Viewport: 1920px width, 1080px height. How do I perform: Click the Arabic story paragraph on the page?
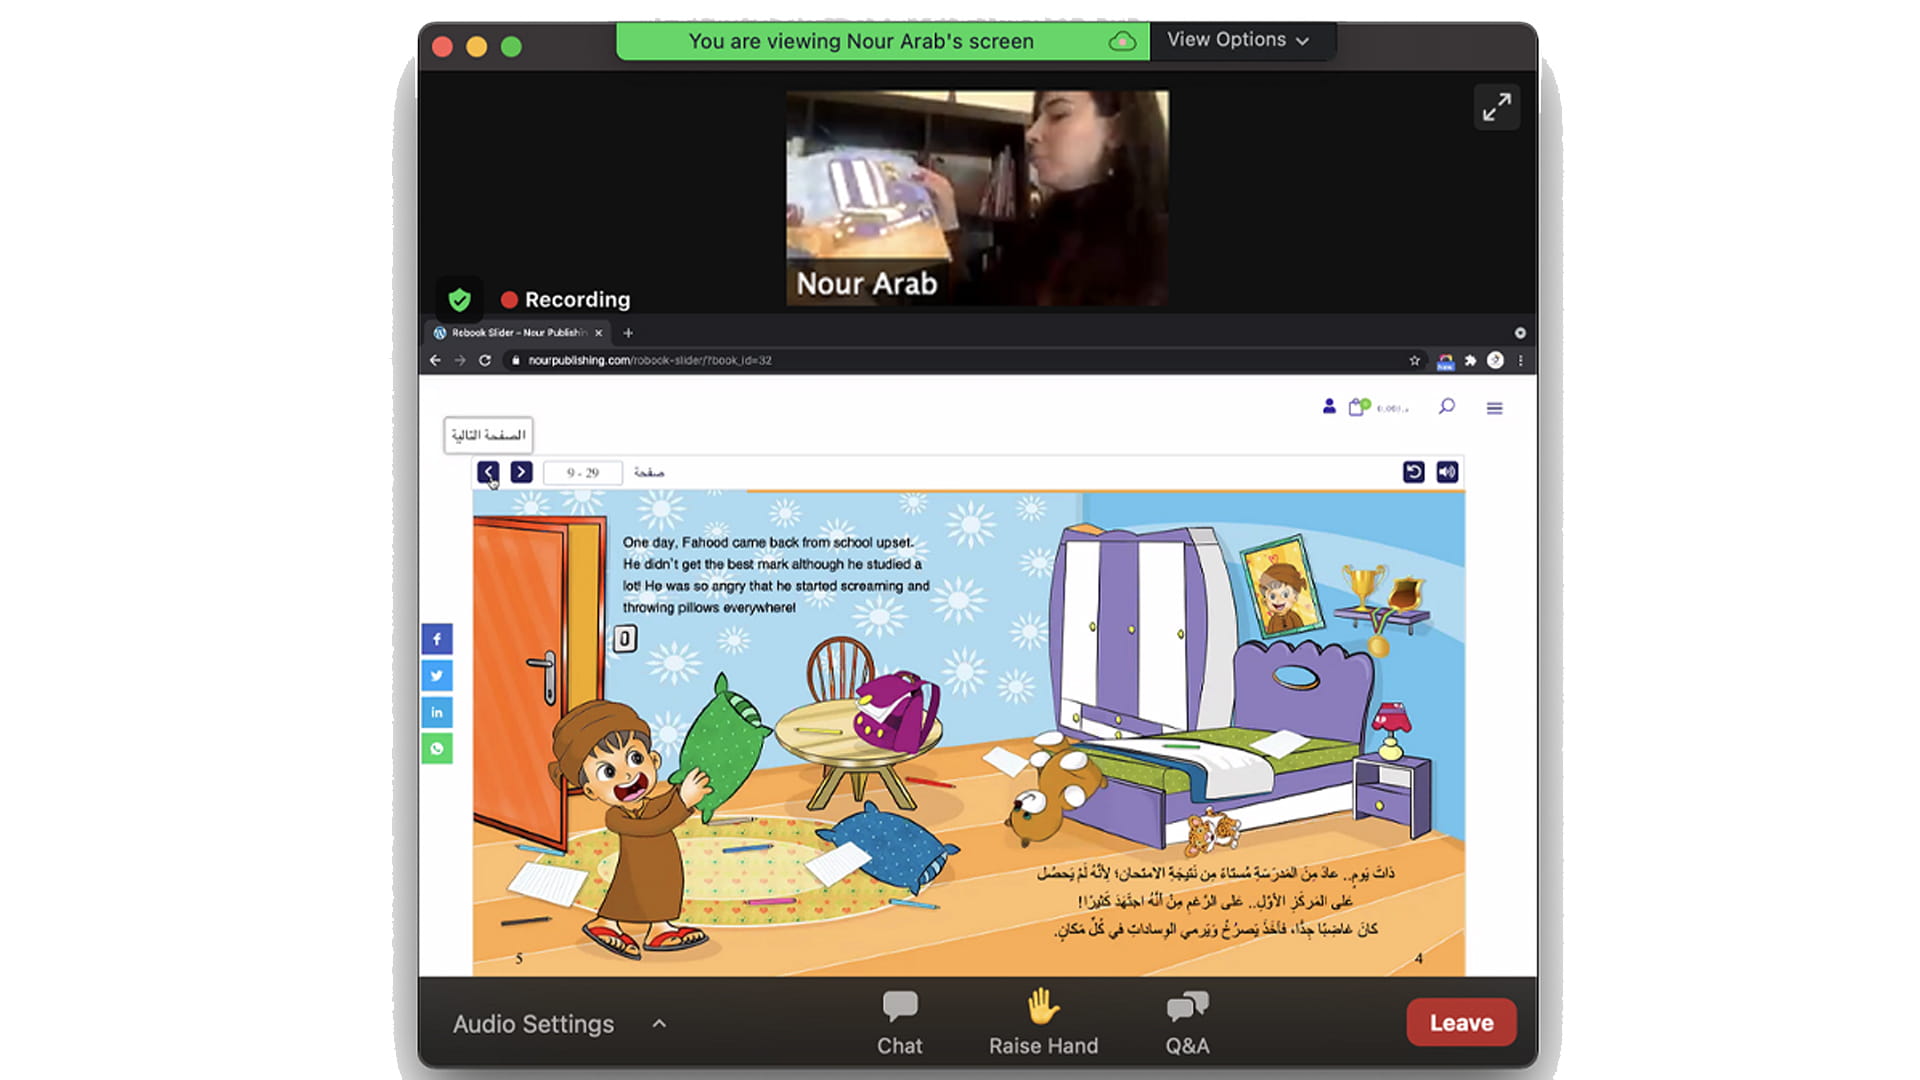[x=1216, y=901]
